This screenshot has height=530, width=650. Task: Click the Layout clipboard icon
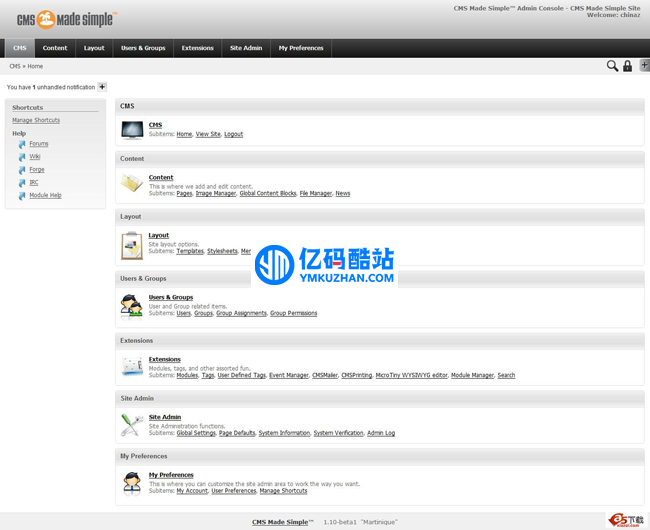click(132, 246)
